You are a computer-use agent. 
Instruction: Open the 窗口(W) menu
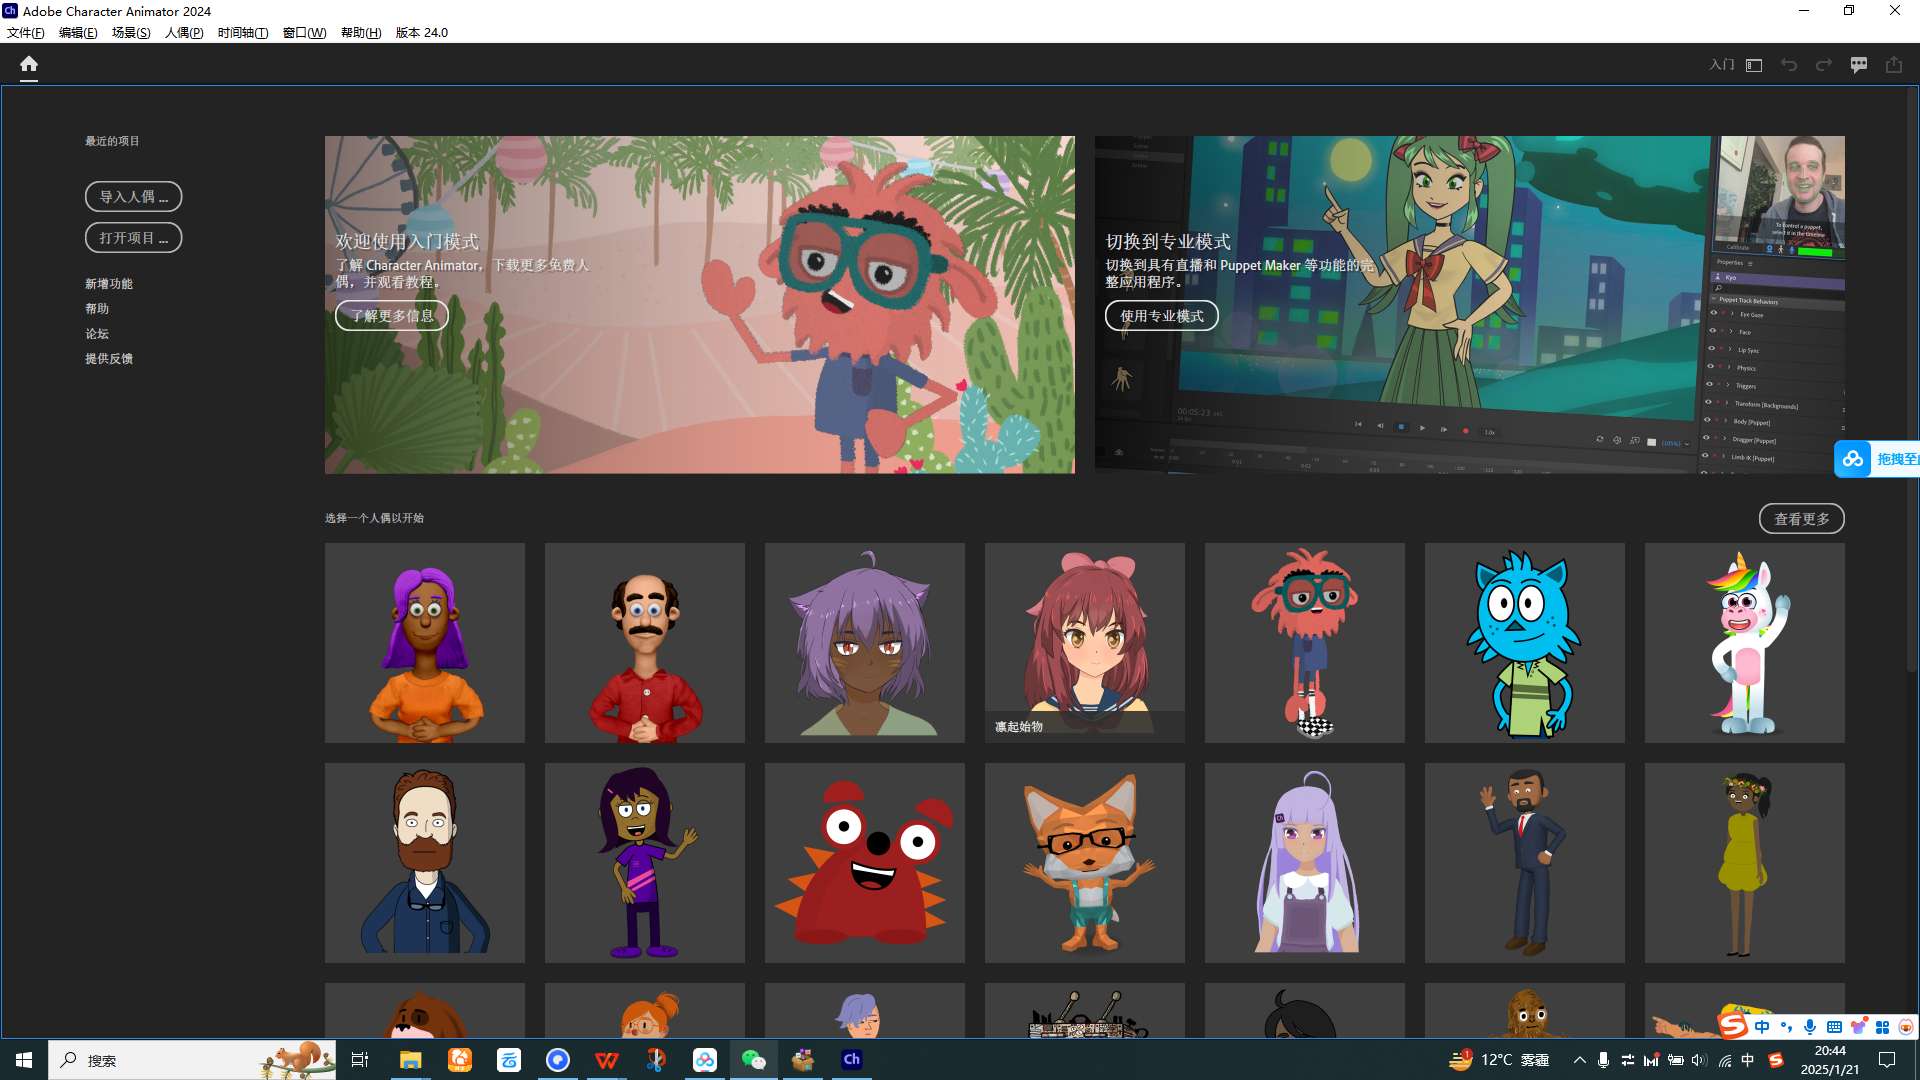305,32
